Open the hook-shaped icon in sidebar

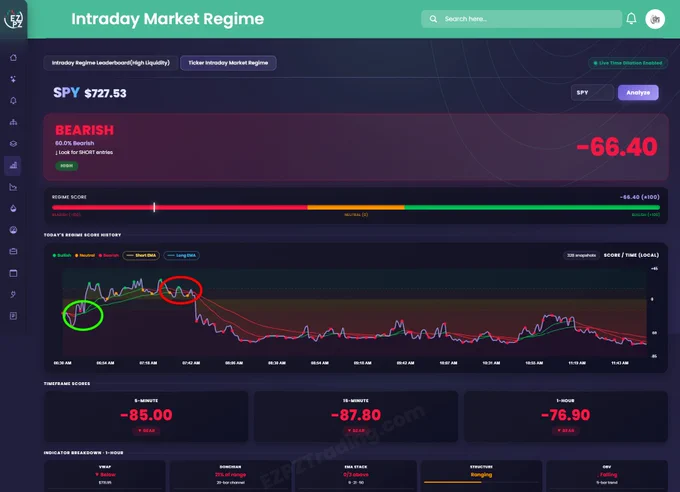(x=13, y=295)
